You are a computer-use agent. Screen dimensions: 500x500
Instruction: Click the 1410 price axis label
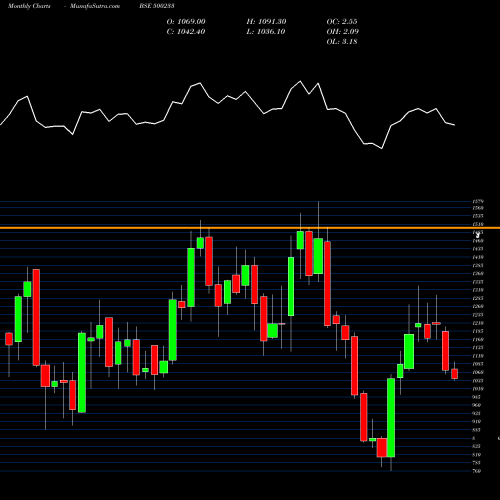pos(478,257)
